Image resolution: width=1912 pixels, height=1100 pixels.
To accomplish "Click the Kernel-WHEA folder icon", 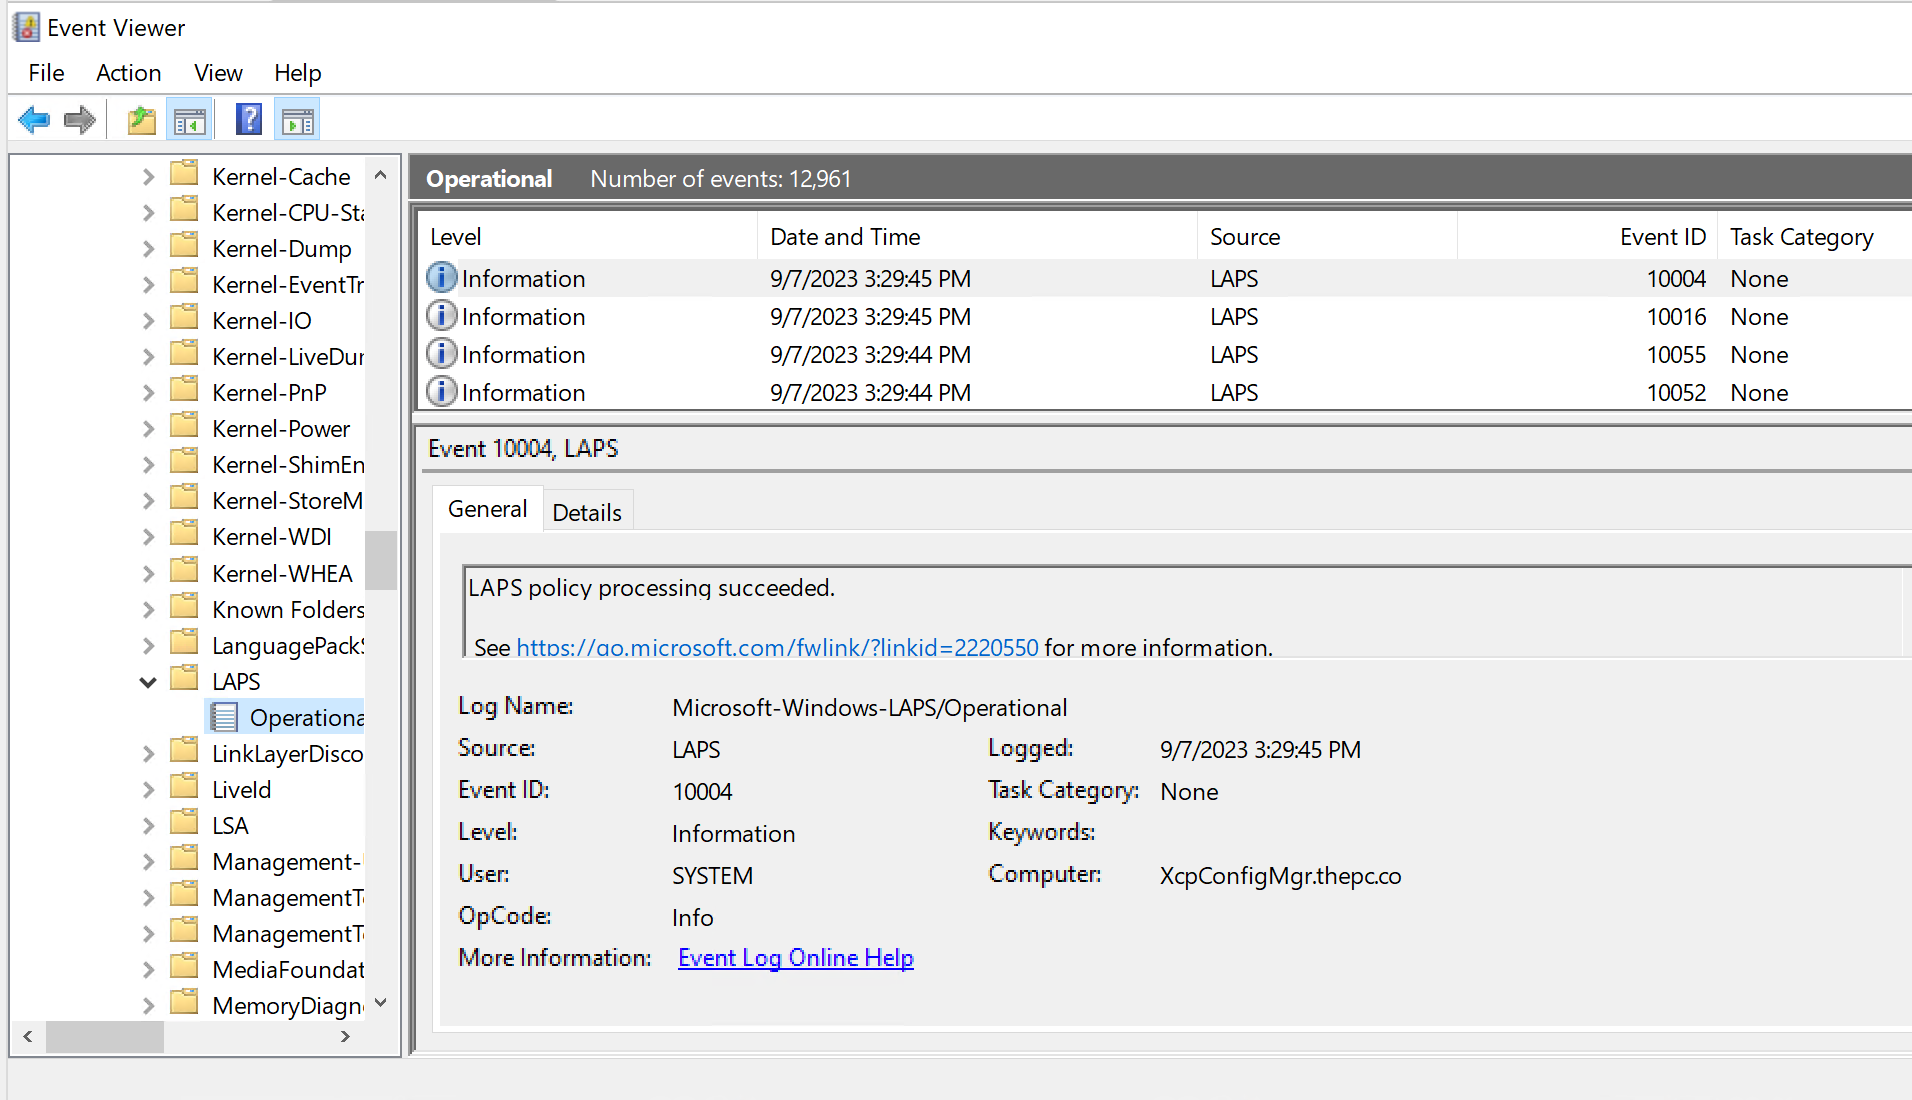I will (184, 572).
